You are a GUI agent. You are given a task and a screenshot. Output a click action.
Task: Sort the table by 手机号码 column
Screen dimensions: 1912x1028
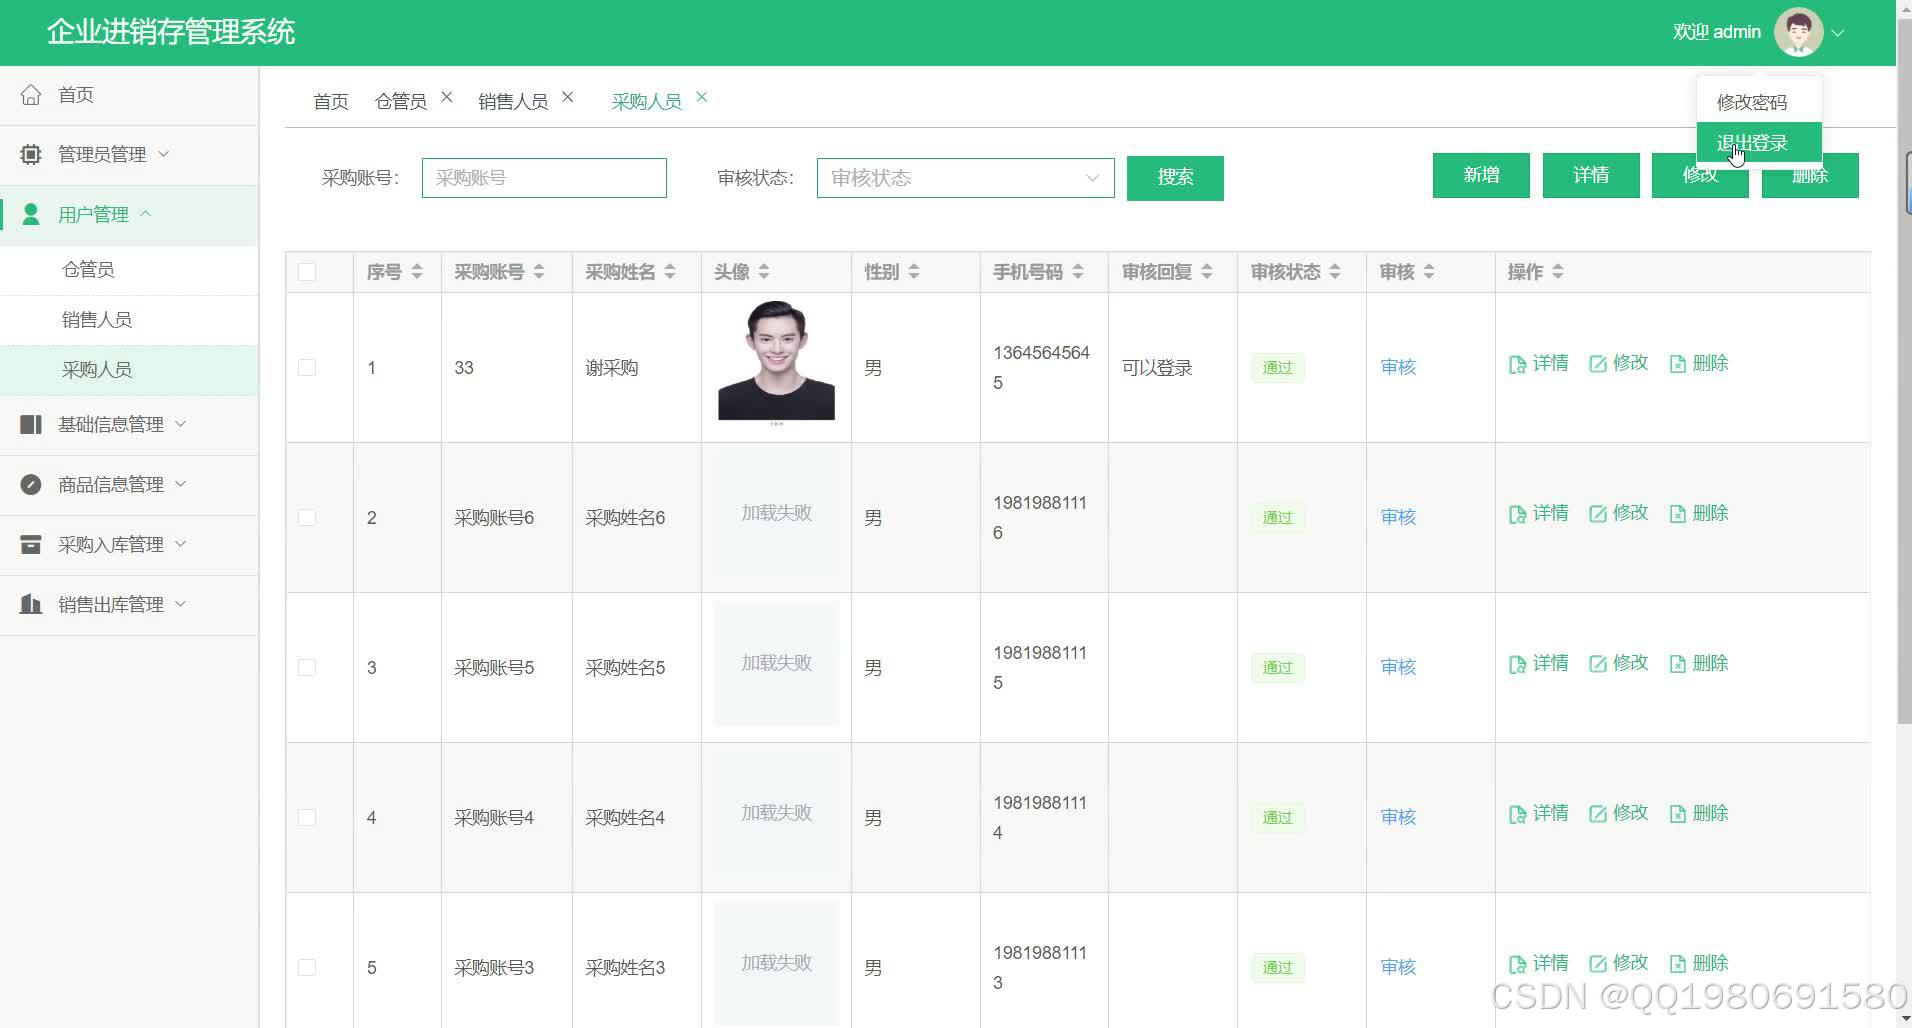pyautogui.click(x=1078, y=271)
